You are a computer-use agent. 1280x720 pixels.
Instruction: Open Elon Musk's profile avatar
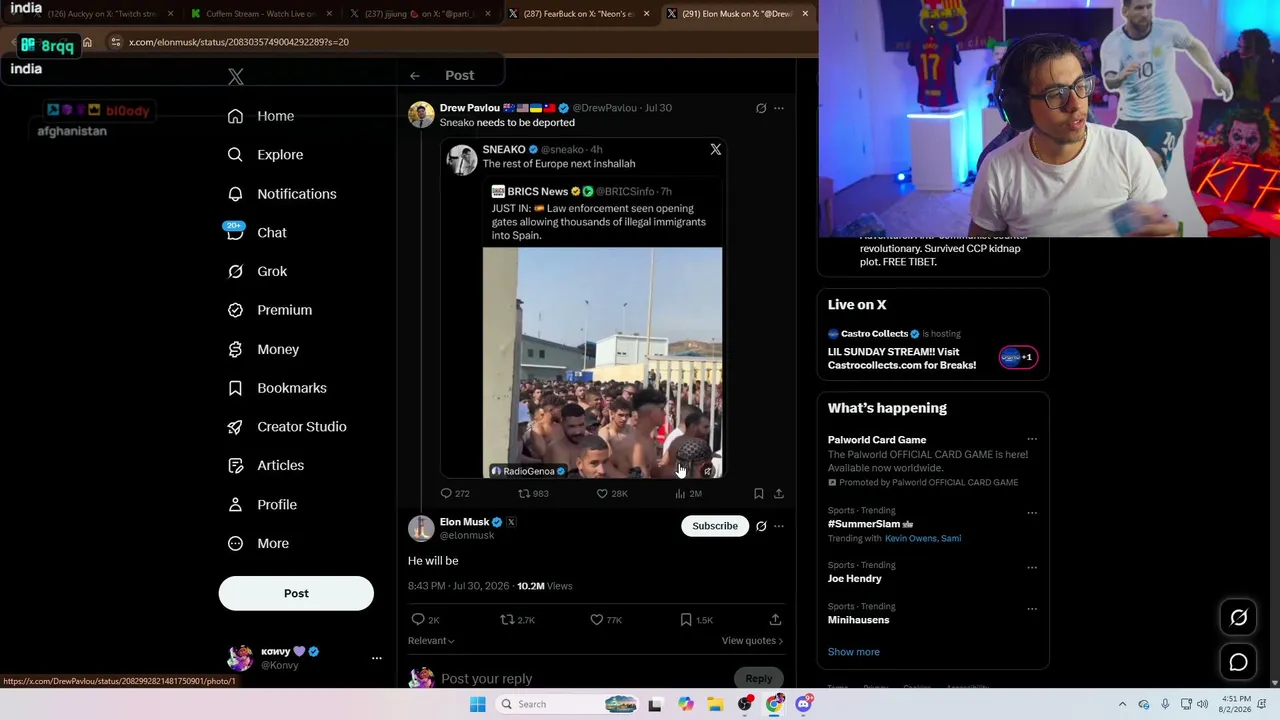(421, 529)
